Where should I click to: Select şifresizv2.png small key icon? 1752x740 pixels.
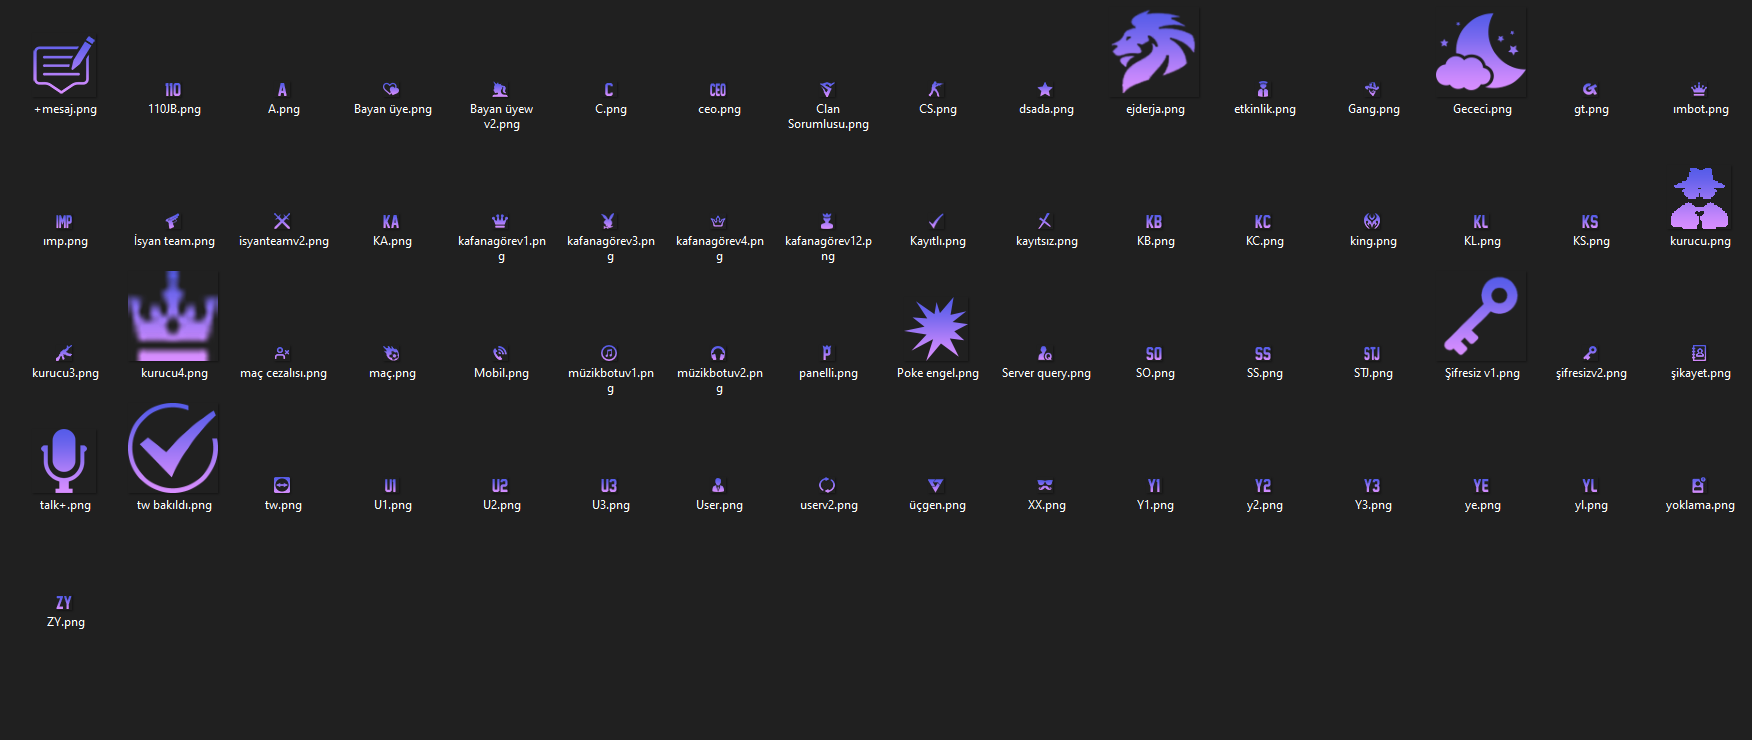1590,354
